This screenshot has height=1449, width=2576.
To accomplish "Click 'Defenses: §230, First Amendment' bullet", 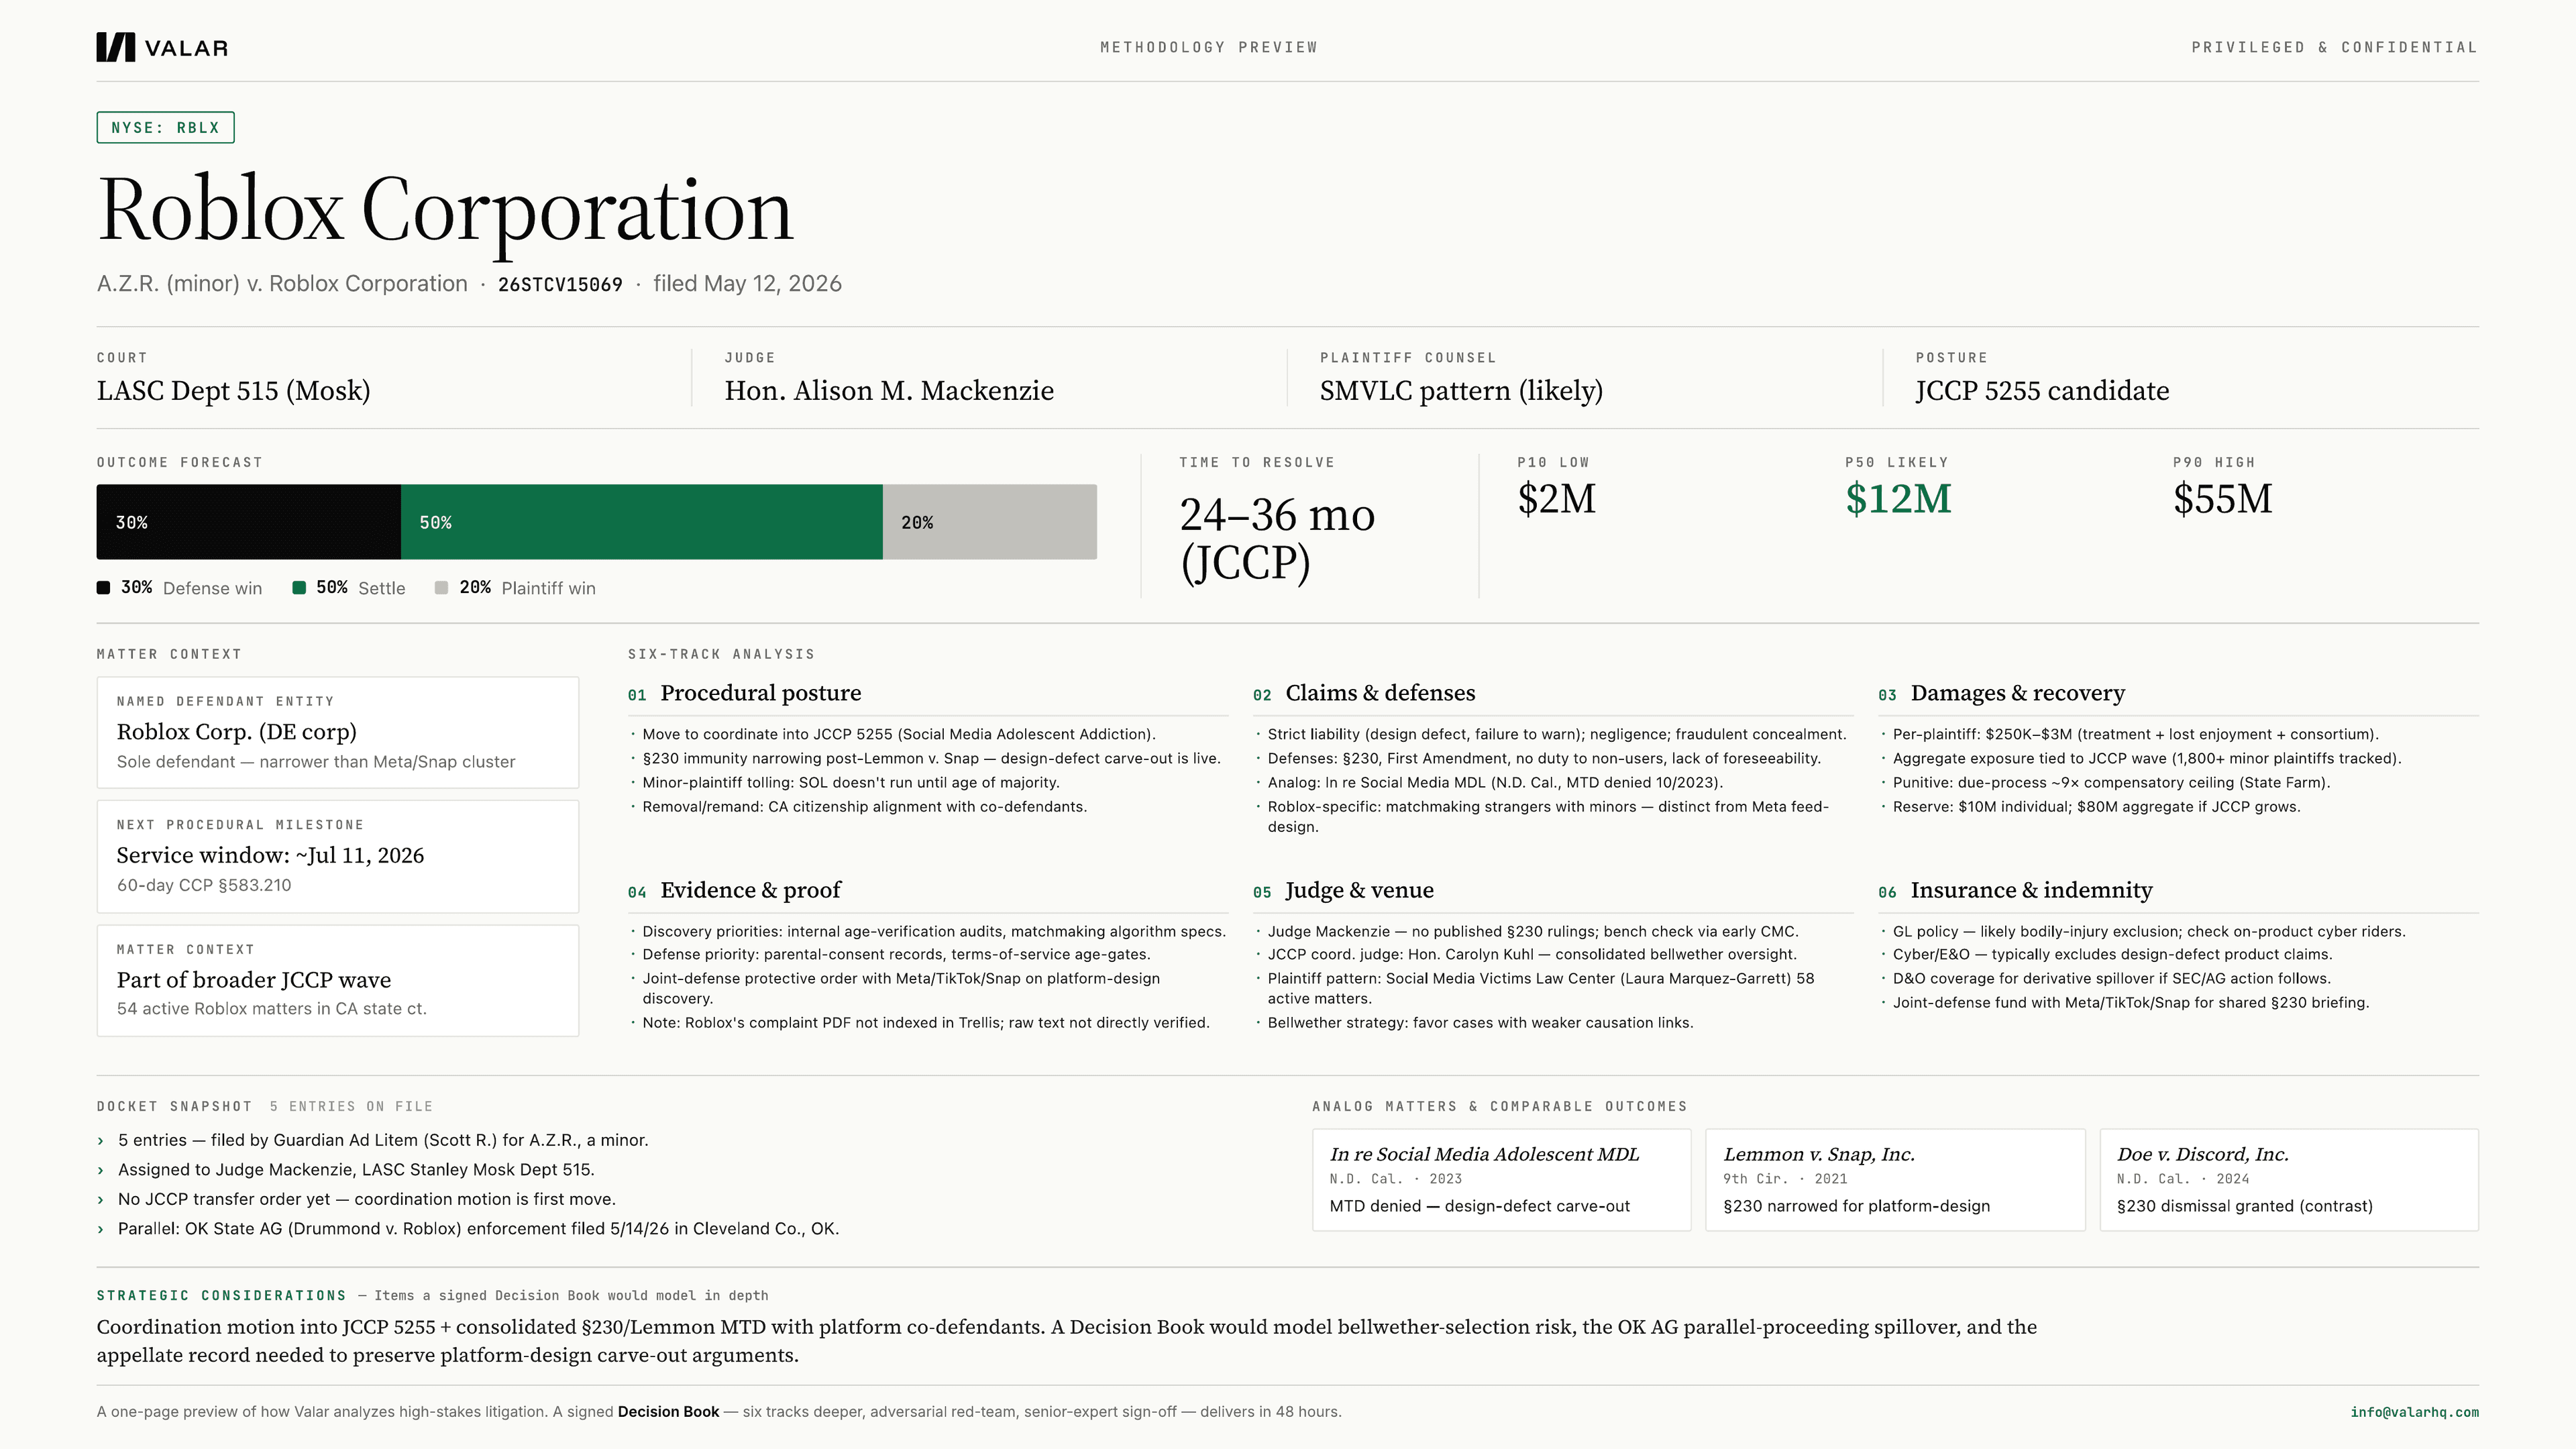I will (x=1544, y=759).
